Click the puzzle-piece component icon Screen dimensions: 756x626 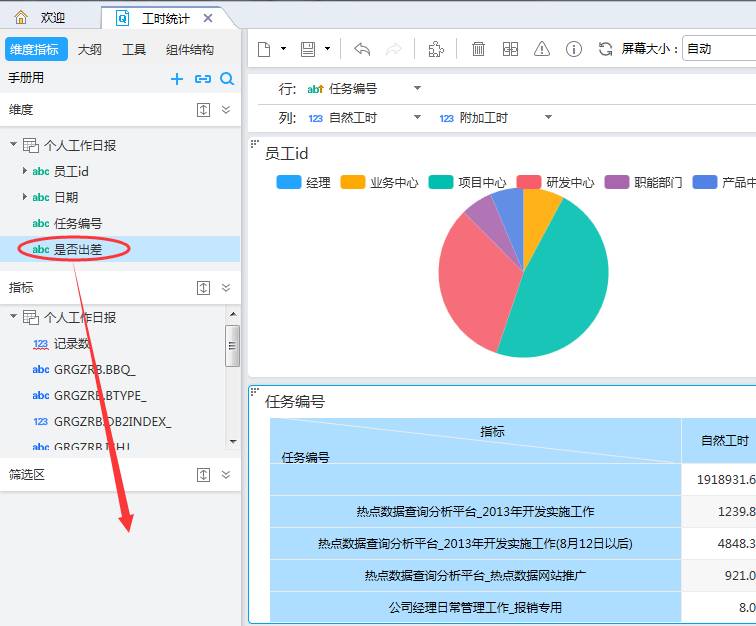pyautogui.click(x=436, y=49)
